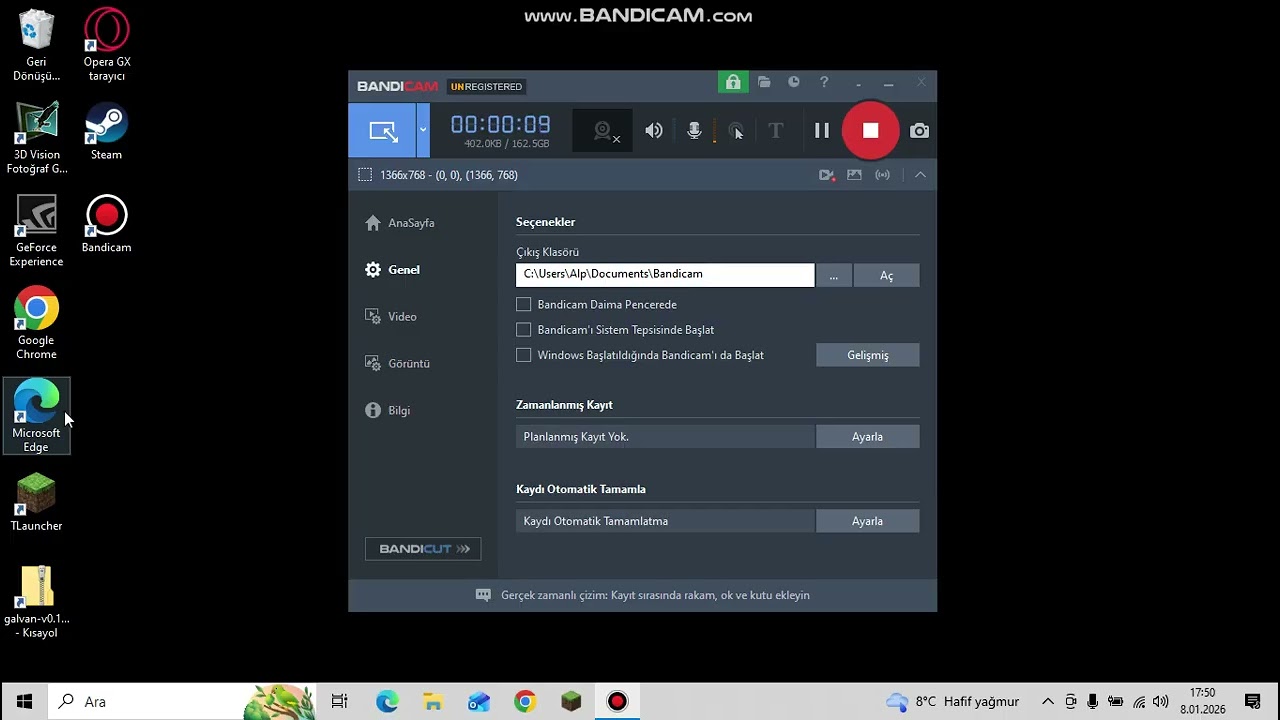
Task: Open the output folder icon in title bar
Action: (x=764, y=82)
